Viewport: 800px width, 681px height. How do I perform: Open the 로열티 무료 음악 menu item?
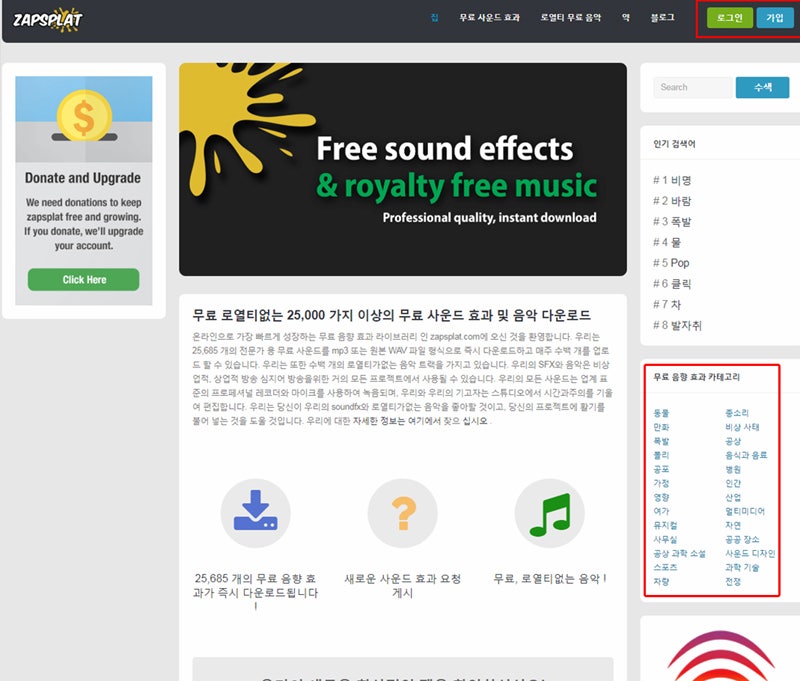pyautogui.click(x=571, y=18)
